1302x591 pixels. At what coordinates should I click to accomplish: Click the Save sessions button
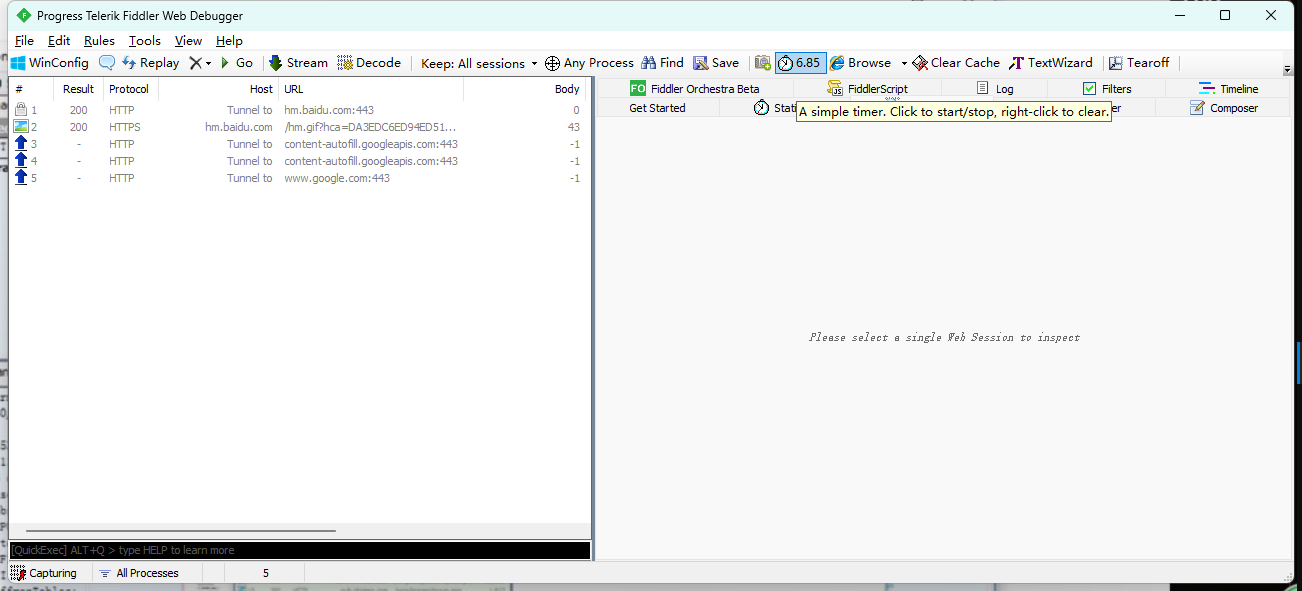[x=716, y=63]
